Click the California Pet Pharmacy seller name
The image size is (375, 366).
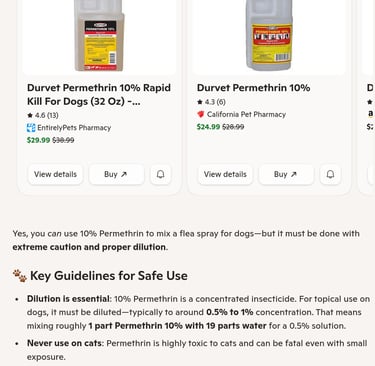[x=246, y=114]
